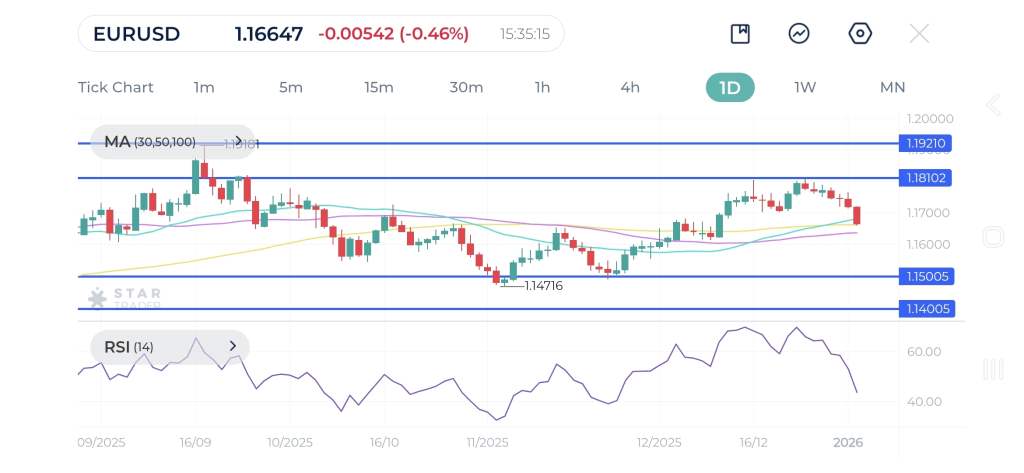The image size is (1024, 473).
Task: Expand the MA (30,50,100) indicator settings
Action: point(172,142)
